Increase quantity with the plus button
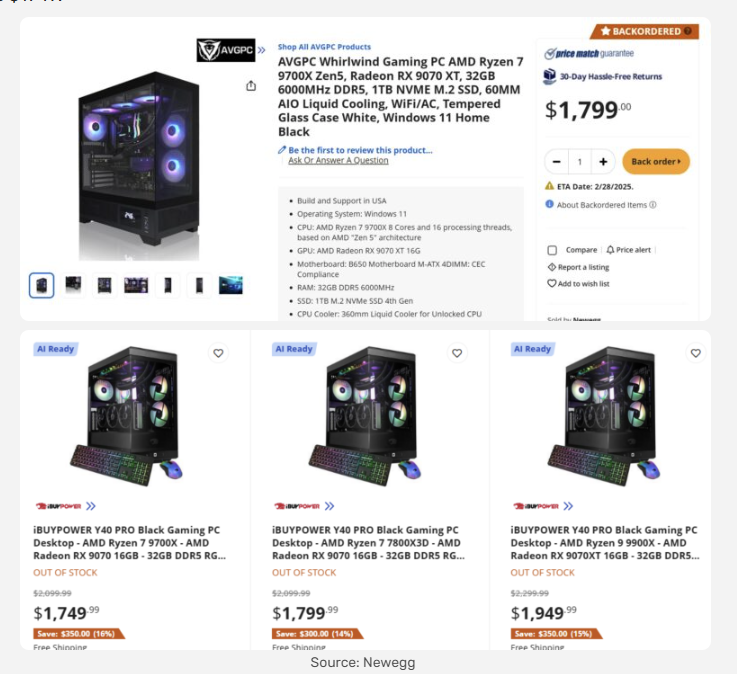737x674 pixels. [x=603, y=162]
